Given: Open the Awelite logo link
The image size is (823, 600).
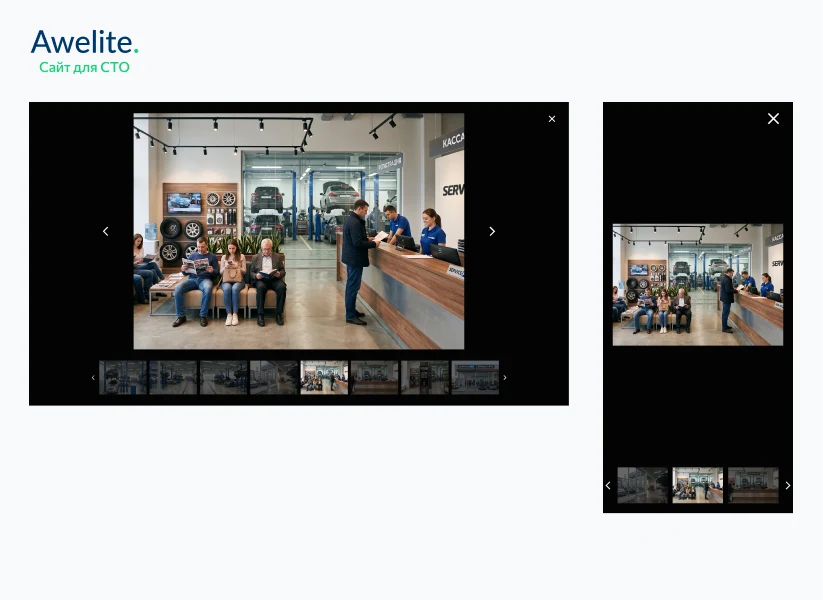Looking at the screenshot, I should point(85,42).
